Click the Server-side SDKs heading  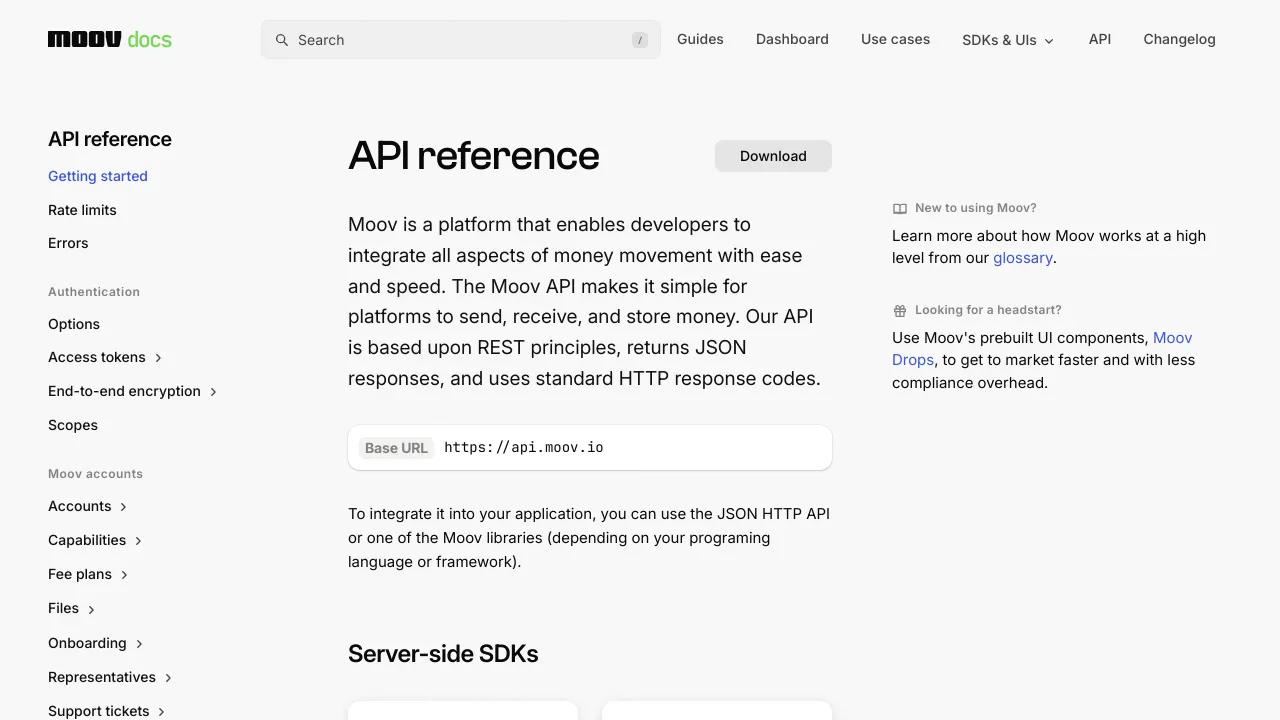[443, 654]
